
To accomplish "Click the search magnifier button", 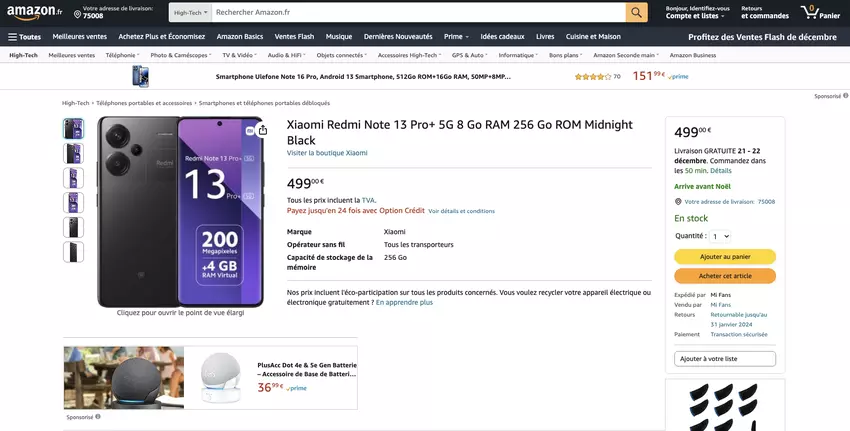I will click(x=637, y=12).
